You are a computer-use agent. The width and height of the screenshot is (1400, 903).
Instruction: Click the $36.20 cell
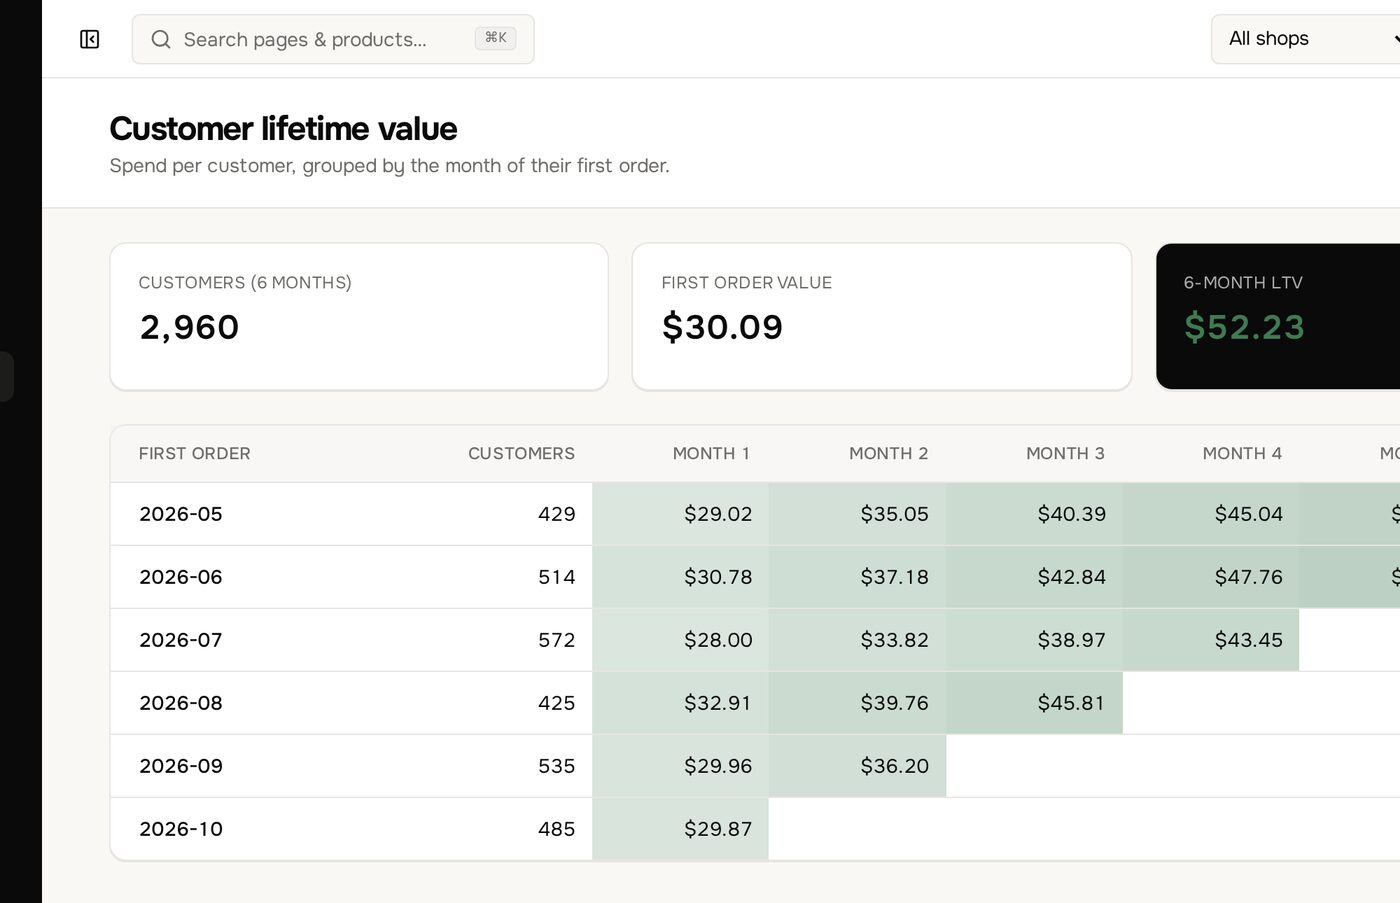point(857,766)
